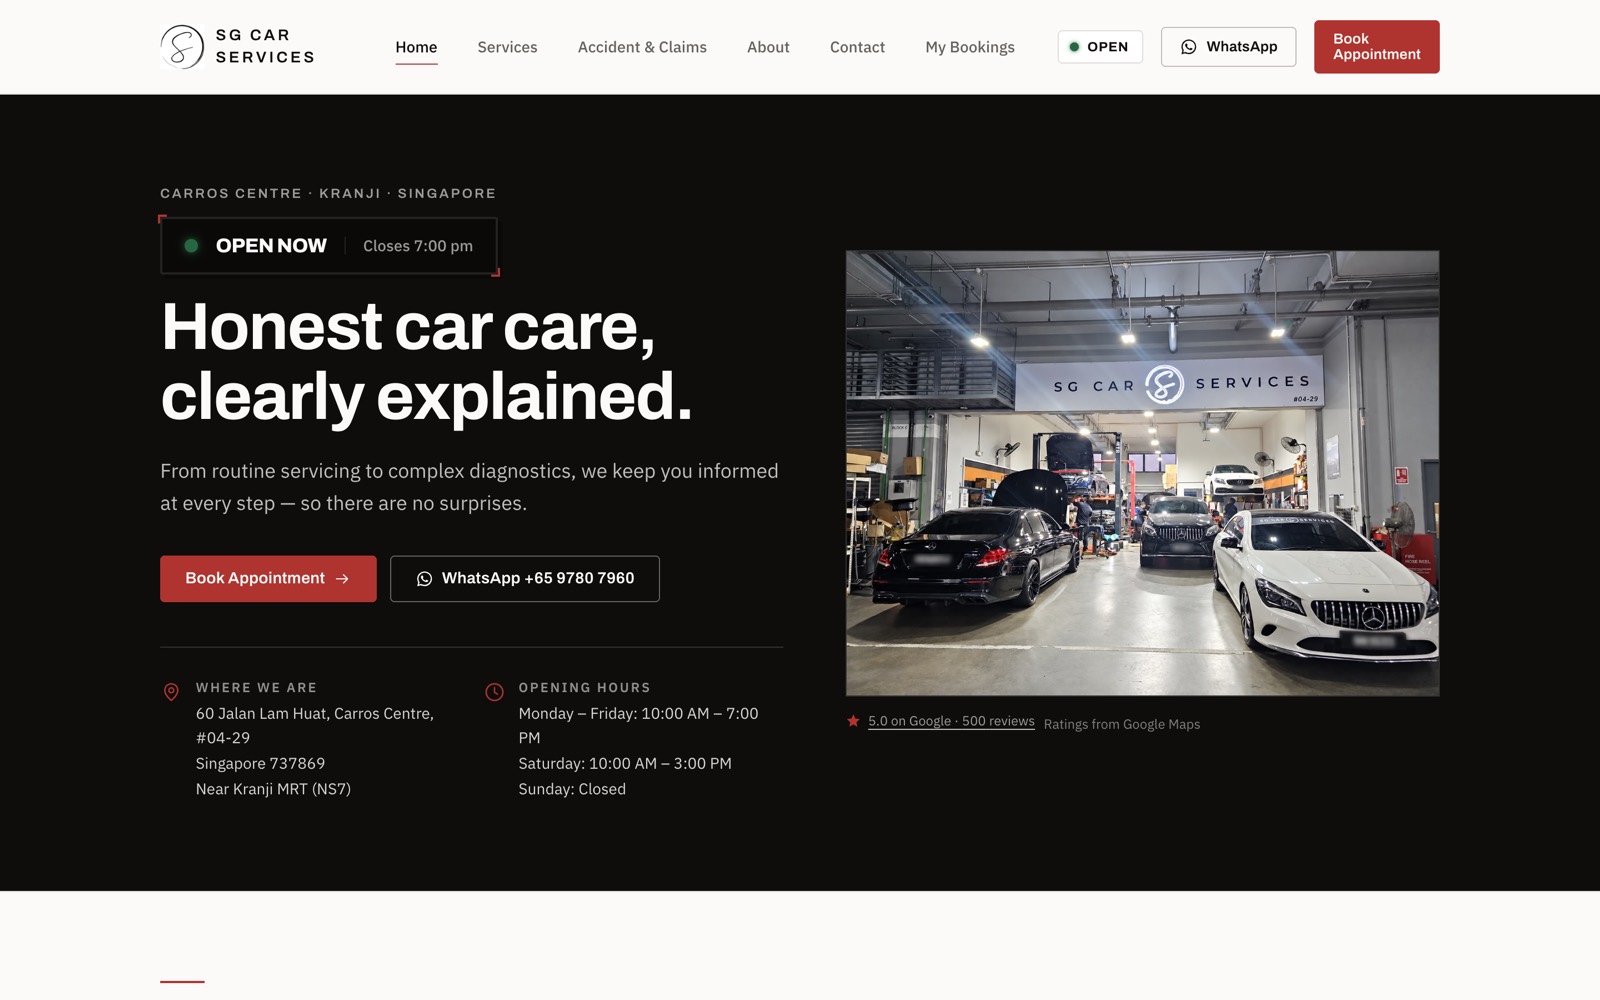
Task: Click the red star rating icon
Action: 853,721
